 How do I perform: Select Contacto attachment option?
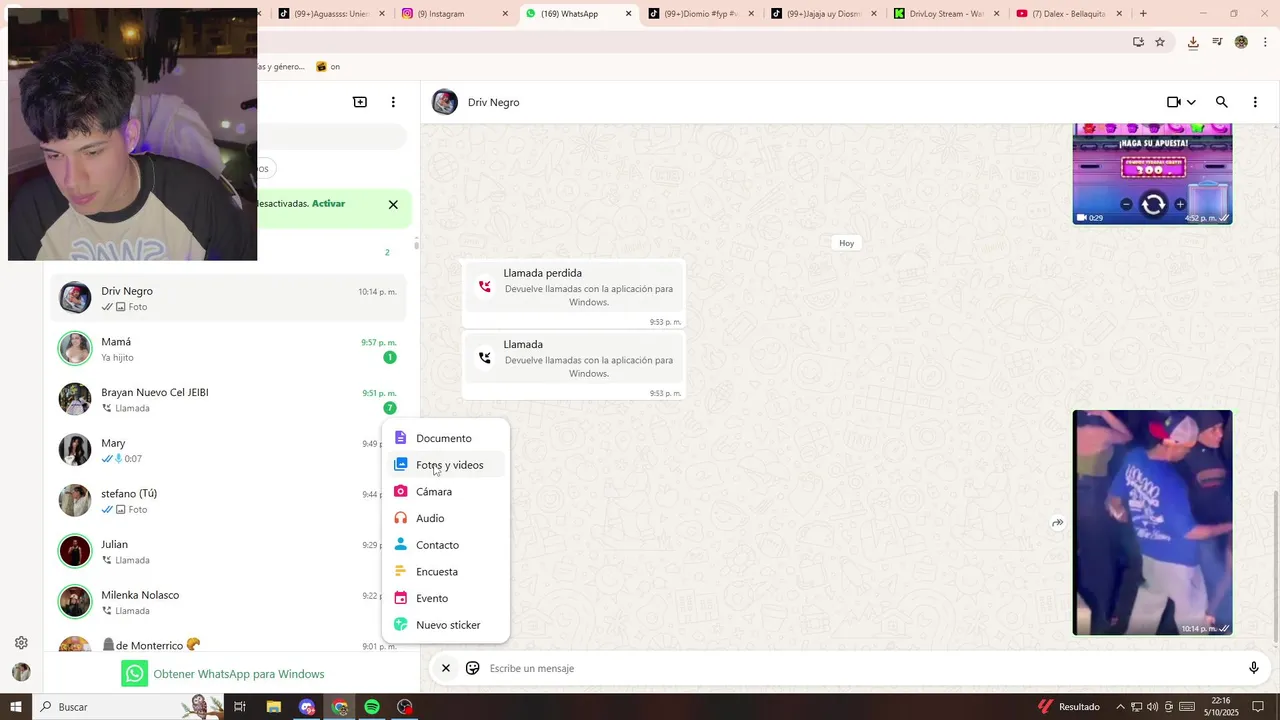click(446, 545)
